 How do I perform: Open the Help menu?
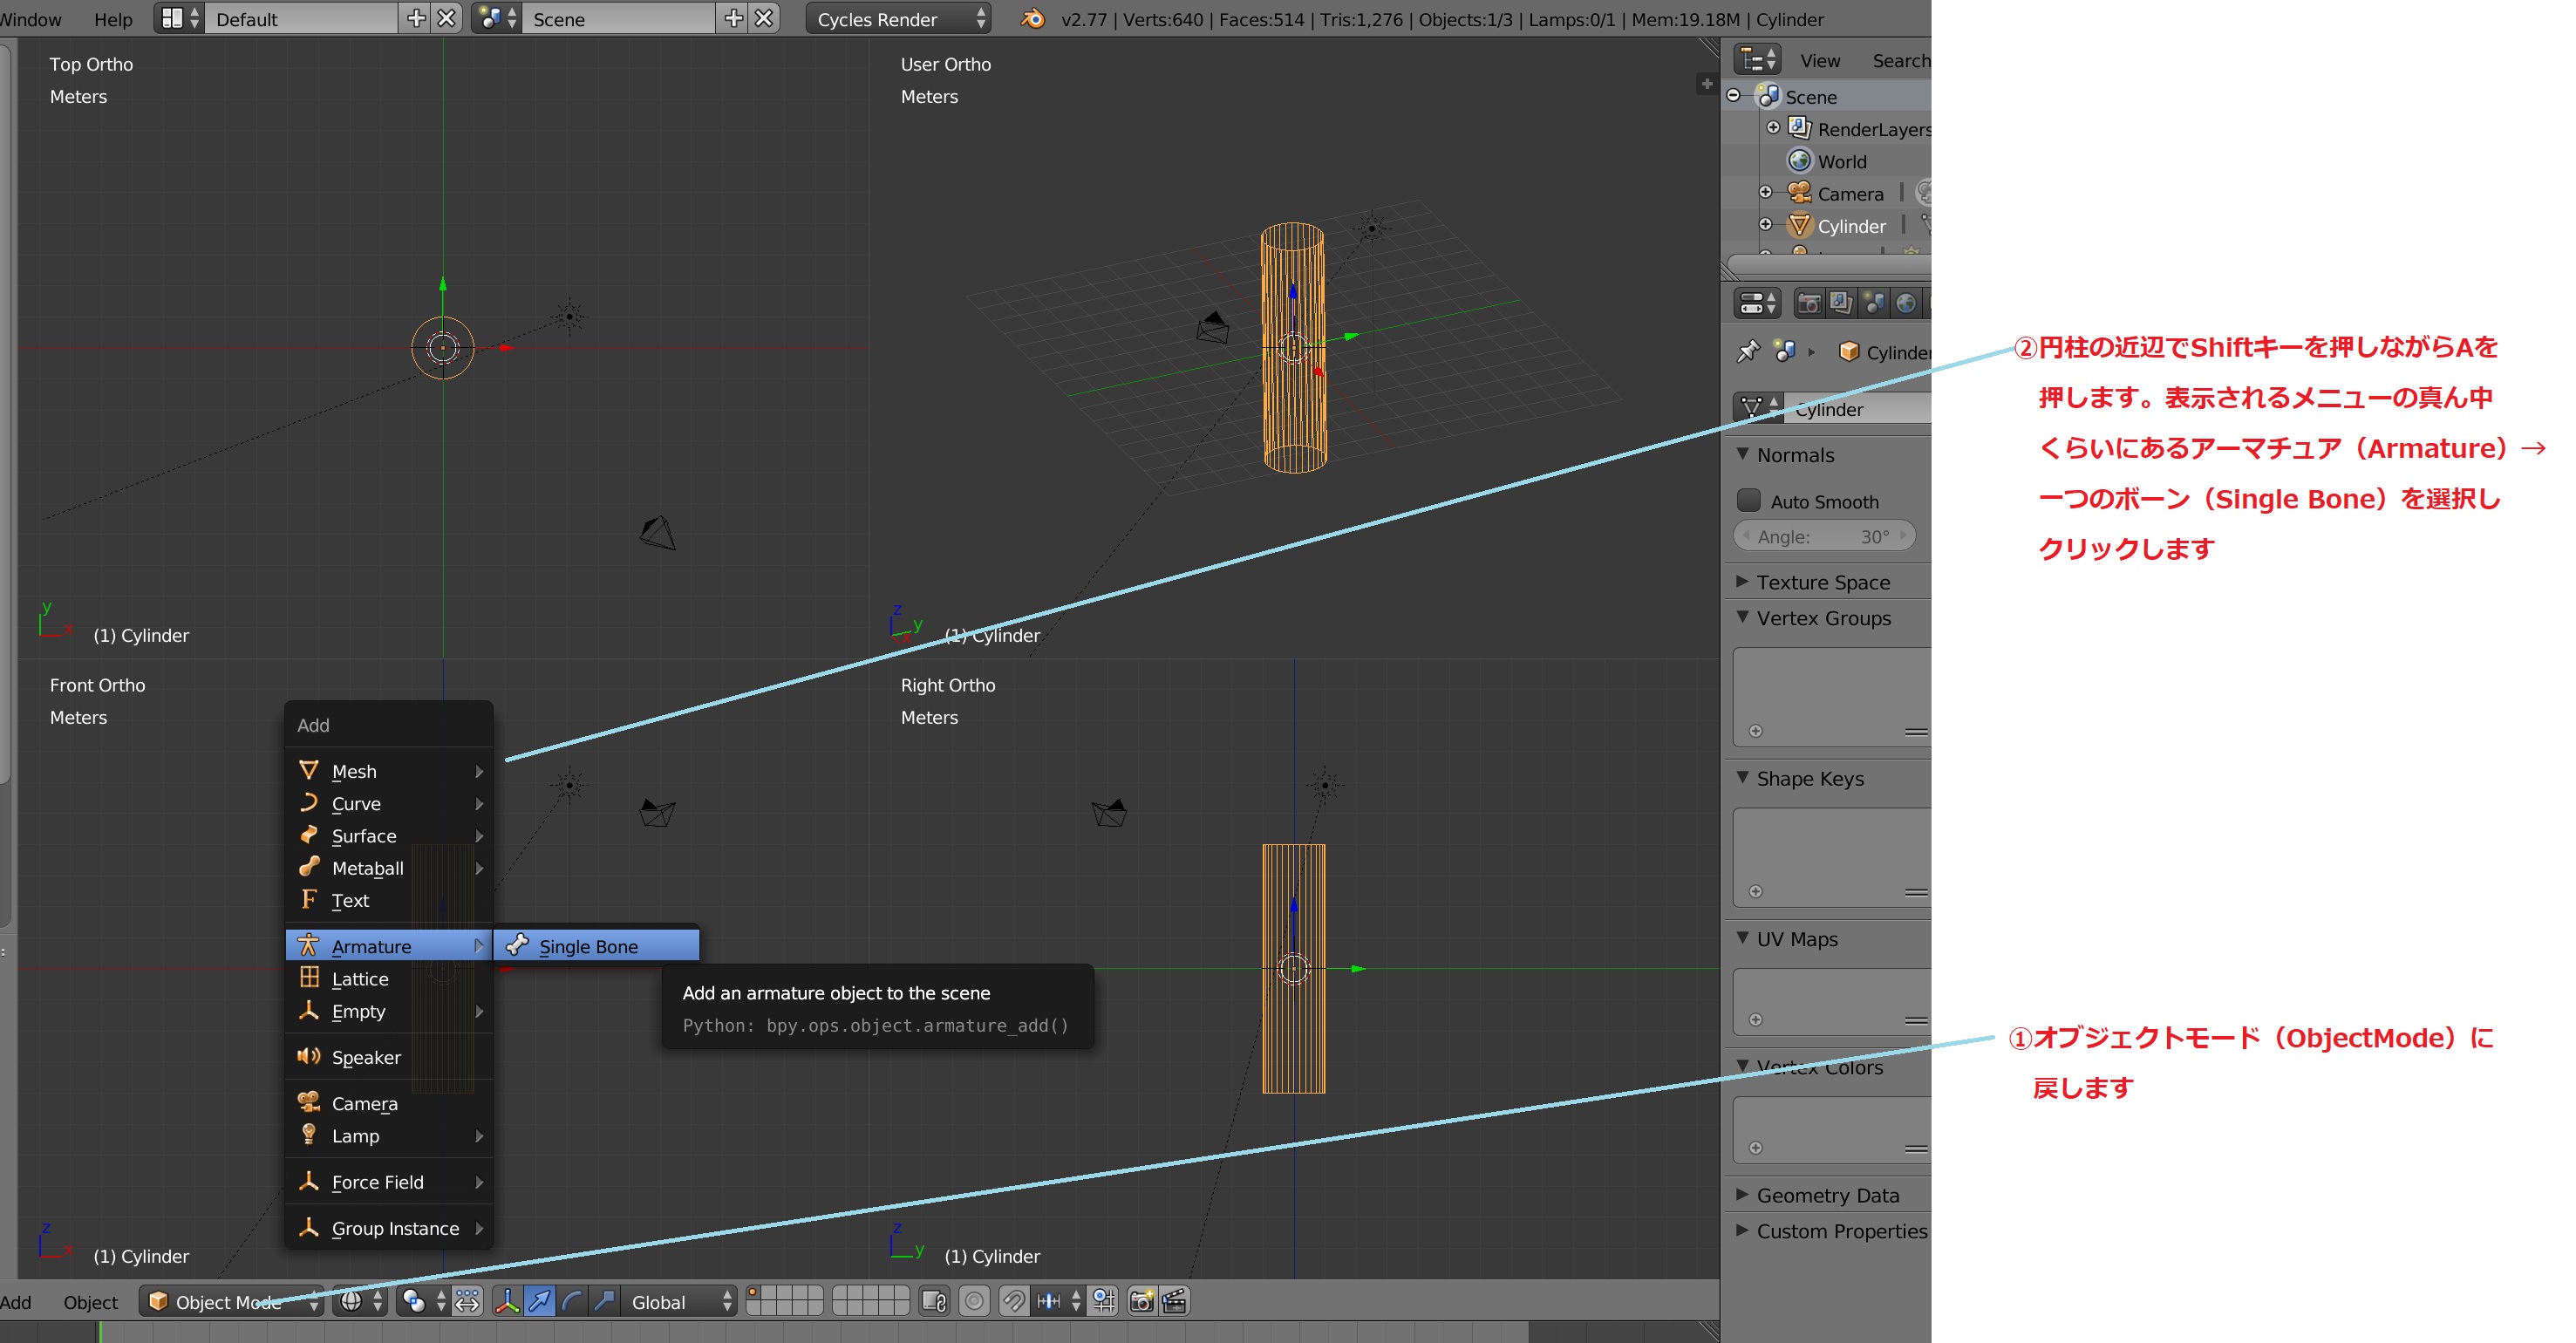pyautogui.click(x=113, y=19)
